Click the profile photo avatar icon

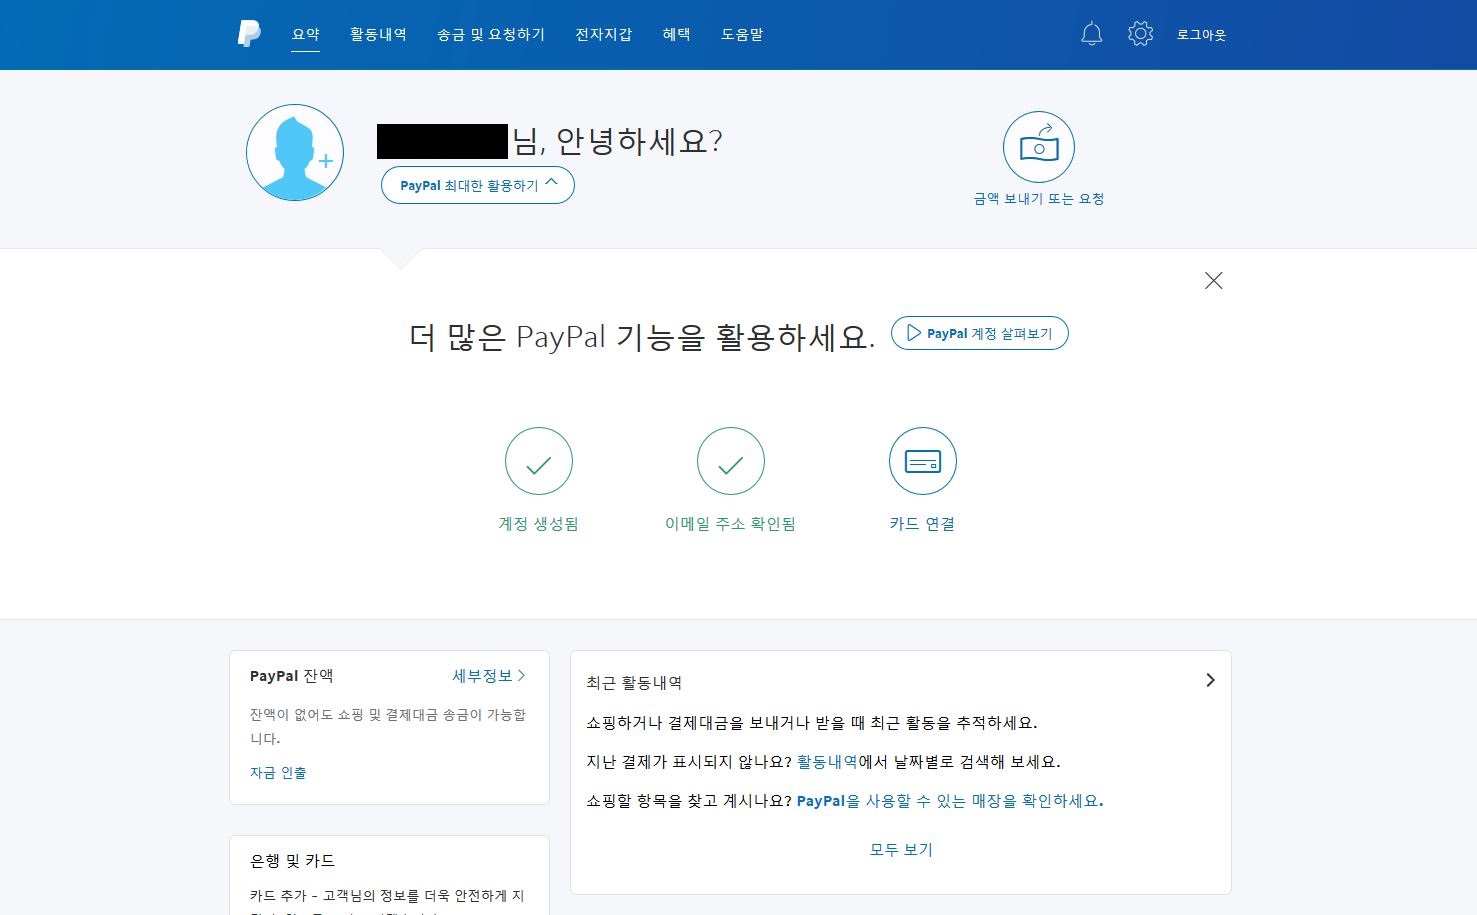[295, 153]
